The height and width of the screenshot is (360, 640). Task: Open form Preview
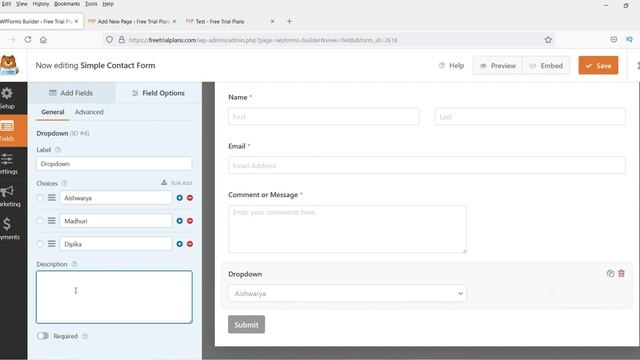click(498, 65)
